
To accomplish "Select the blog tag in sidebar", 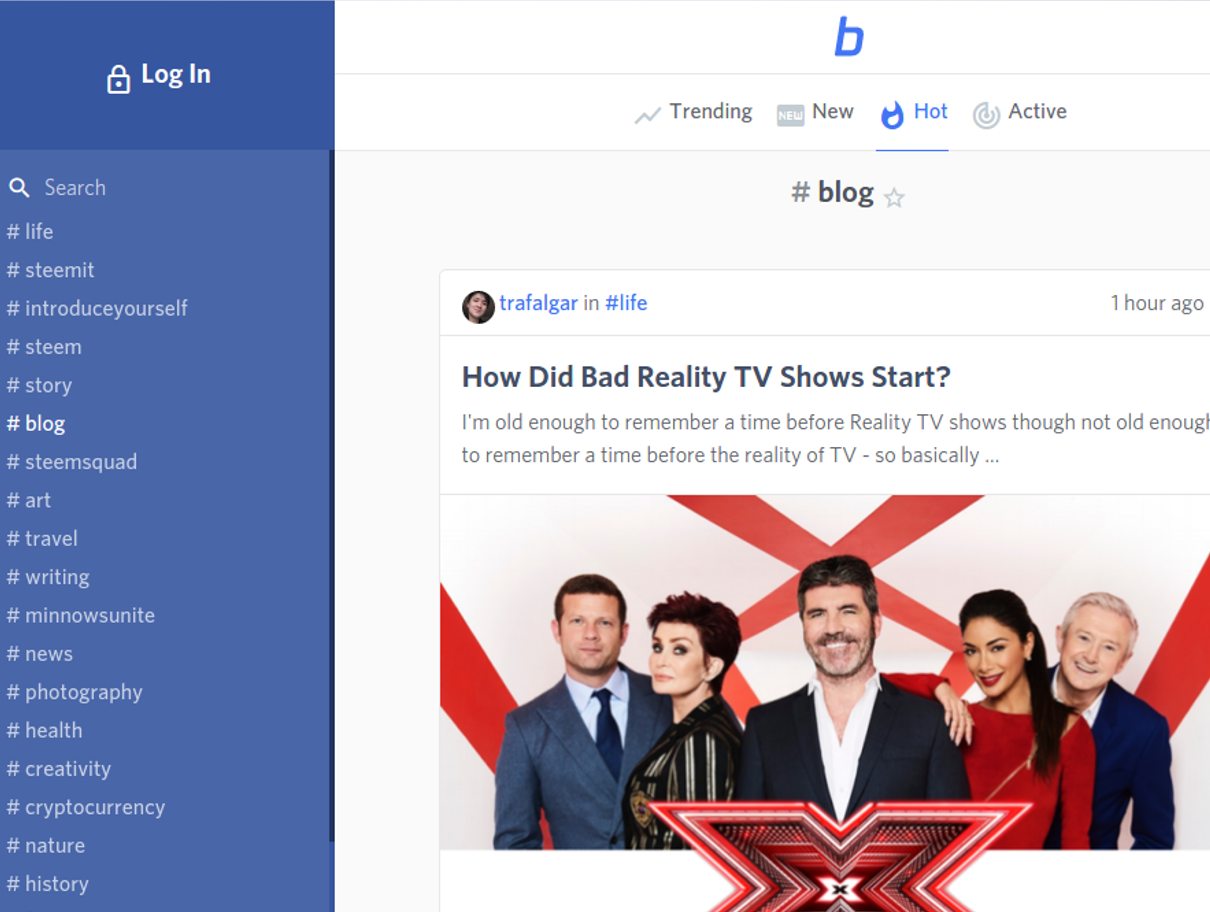I will click(36, 423).
